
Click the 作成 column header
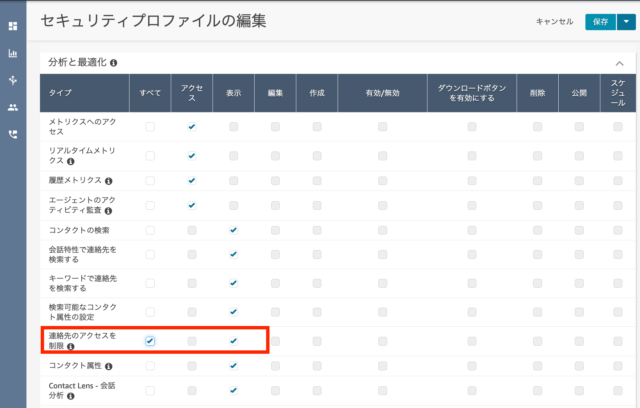pyautogui.click(x=317, y=93)
